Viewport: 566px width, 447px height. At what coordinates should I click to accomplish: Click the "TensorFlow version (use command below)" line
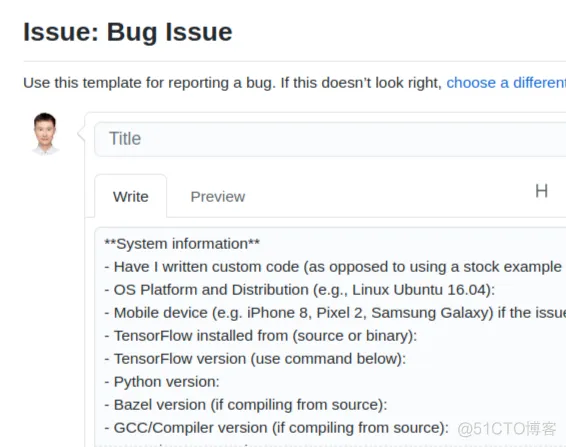click(x=255, y=359)
